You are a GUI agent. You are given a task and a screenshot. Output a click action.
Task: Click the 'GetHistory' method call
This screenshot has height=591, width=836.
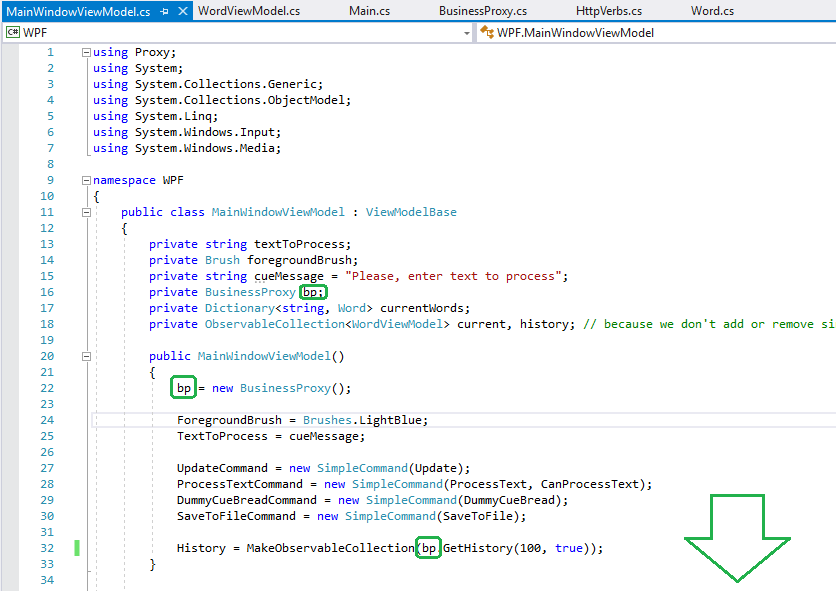coord(478,548)
